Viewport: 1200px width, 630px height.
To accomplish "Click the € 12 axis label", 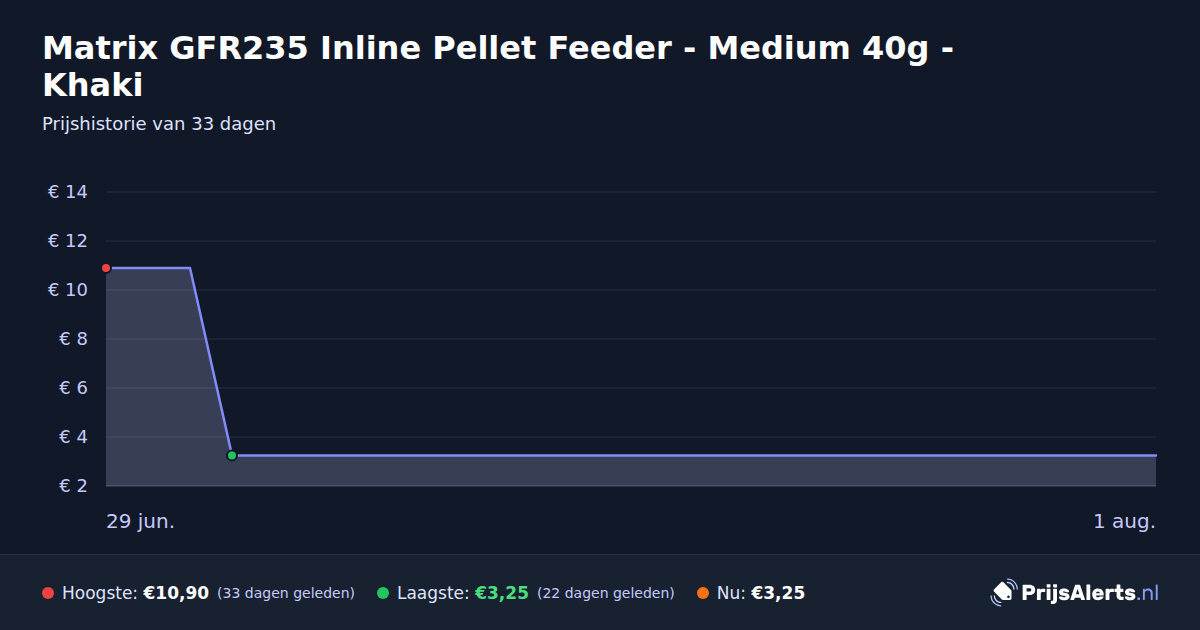I will coord(68,241).
